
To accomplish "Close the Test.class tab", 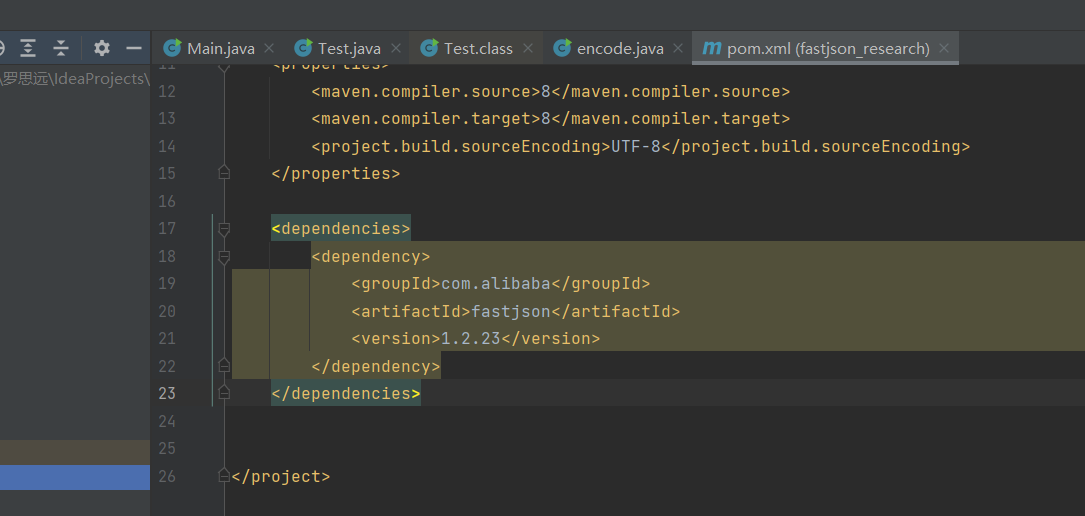I will click(529, 48).
